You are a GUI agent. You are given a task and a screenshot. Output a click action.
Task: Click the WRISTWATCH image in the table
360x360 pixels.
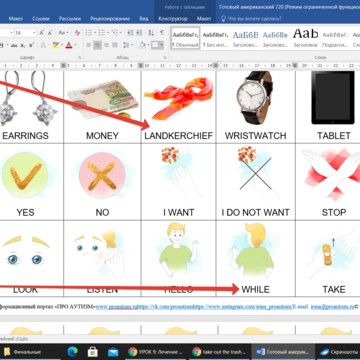pyautogui.click(x=255, y=98)
